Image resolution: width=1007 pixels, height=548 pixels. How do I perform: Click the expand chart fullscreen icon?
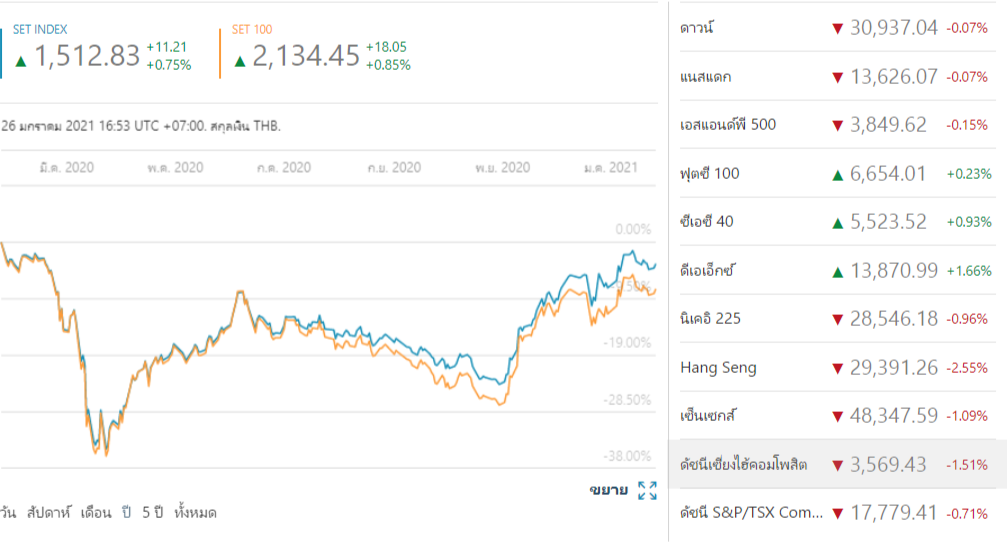[647, 490]
